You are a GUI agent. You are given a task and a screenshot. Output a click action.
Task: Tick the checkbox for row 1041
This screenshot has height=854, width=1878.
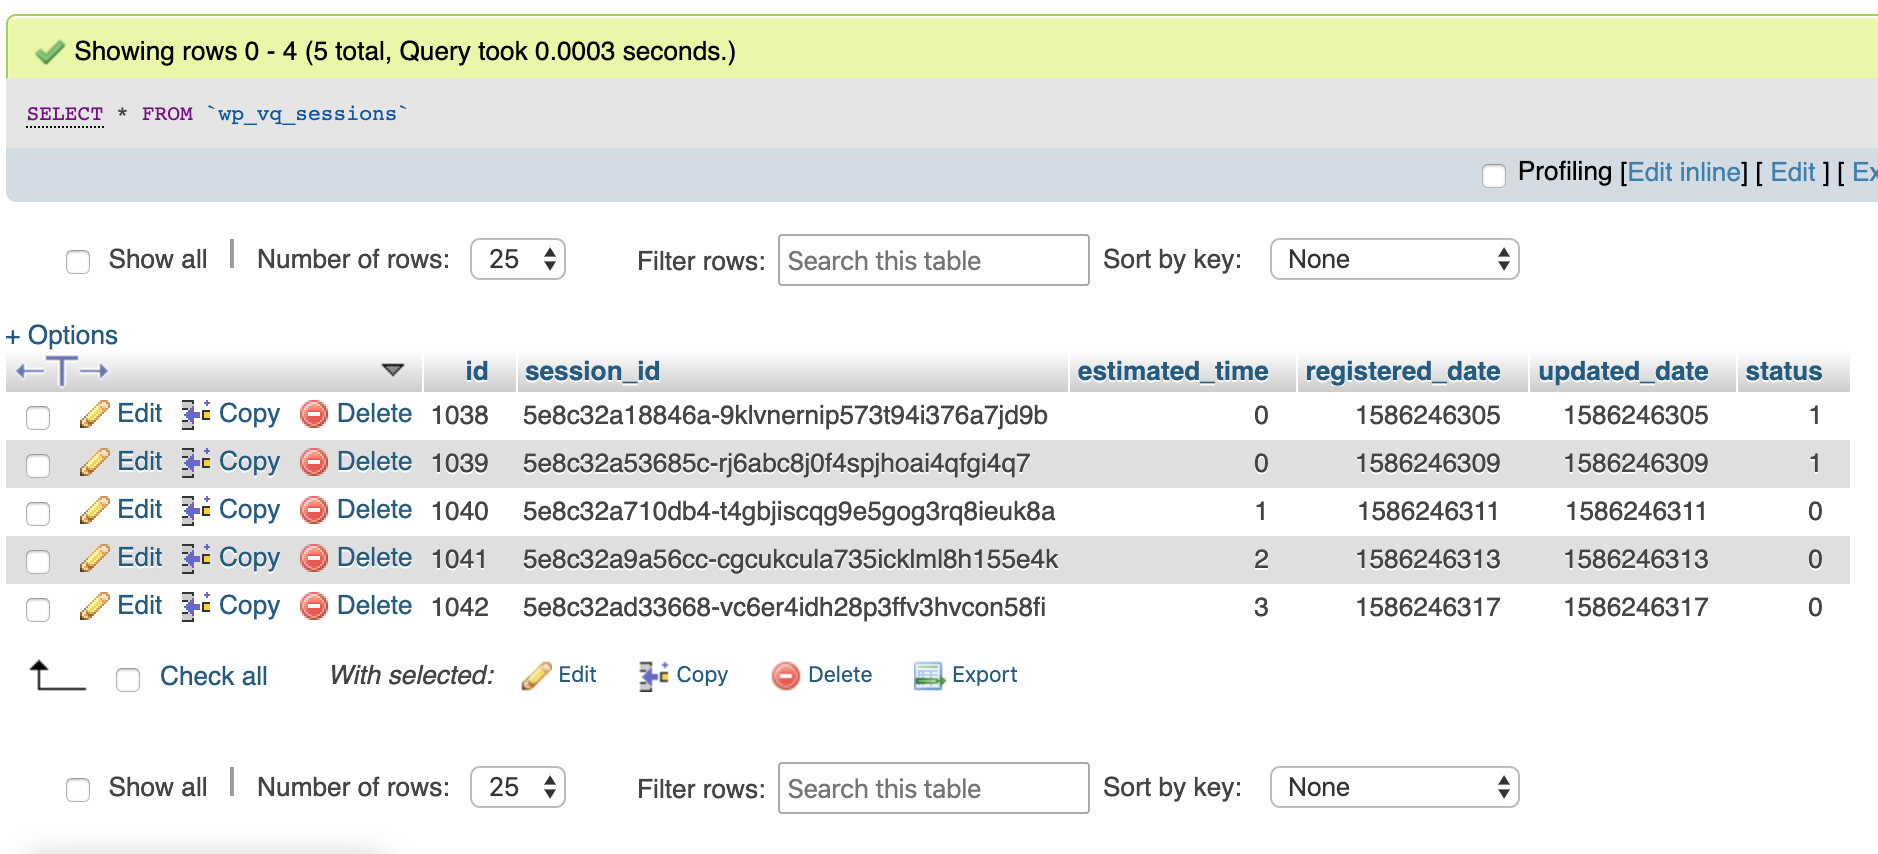click(38, 561)
